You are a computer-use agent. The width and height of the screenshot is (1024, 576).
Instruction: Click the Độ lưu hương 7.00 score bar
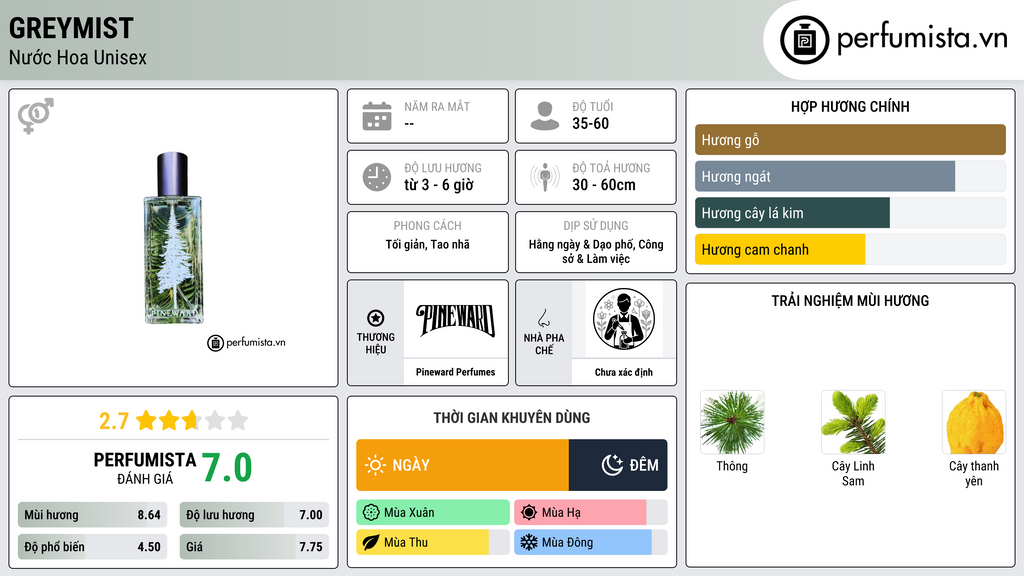pyautogui.click(x=254, y=515)
